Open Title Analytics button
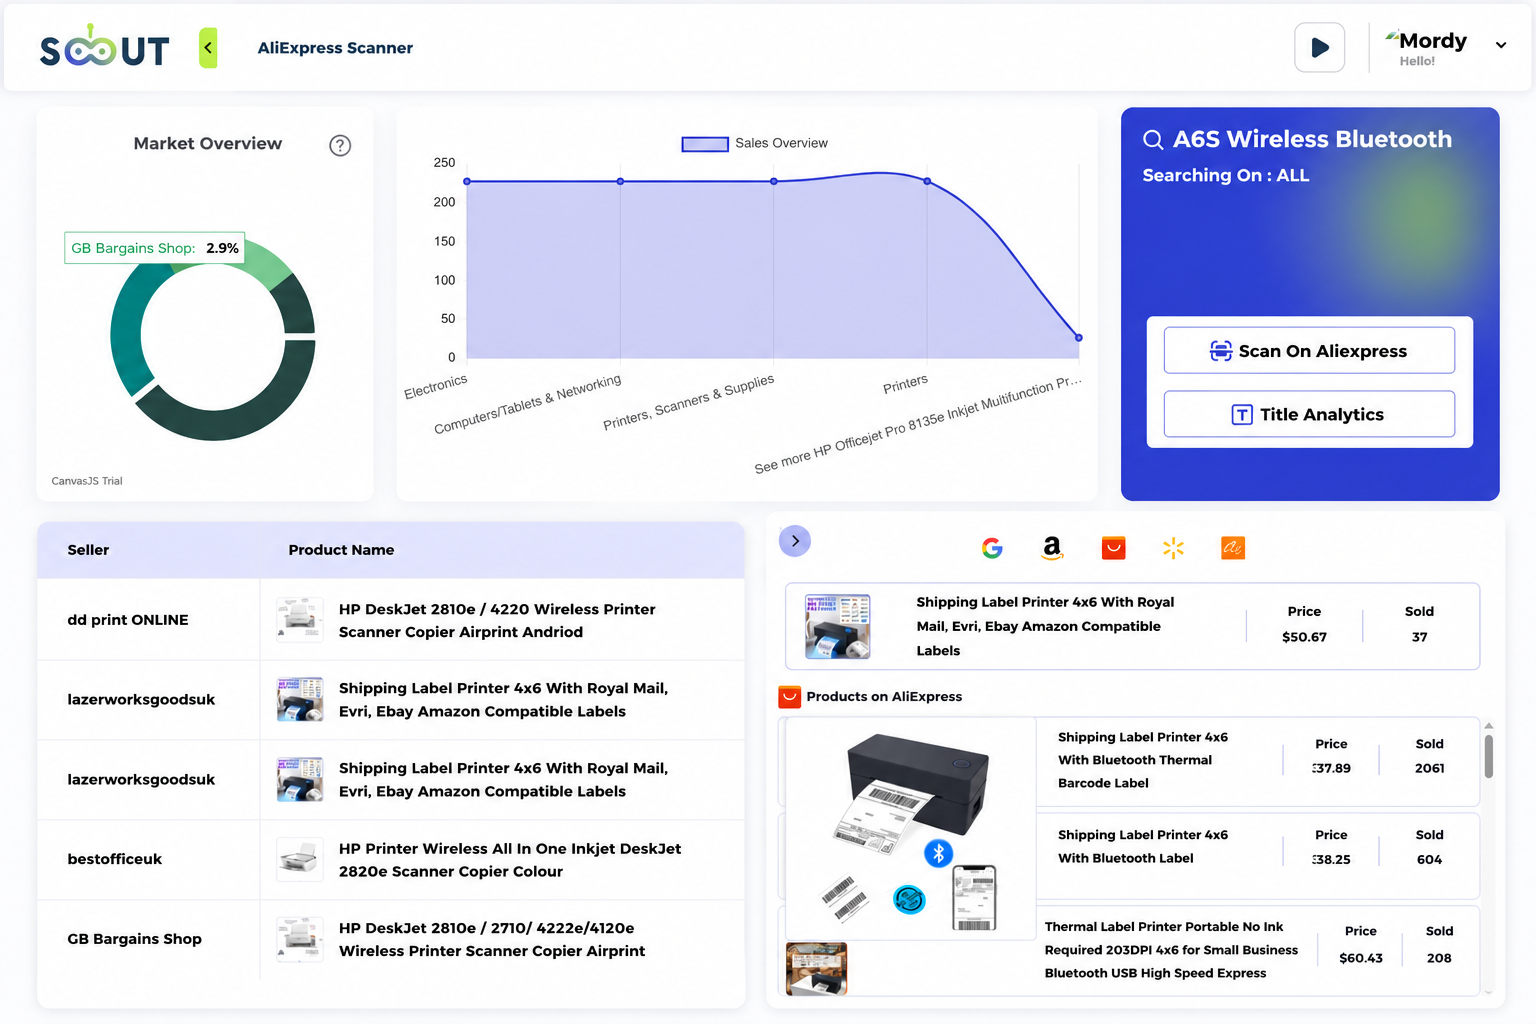 pyautogui.click(x=1309, y=414)
